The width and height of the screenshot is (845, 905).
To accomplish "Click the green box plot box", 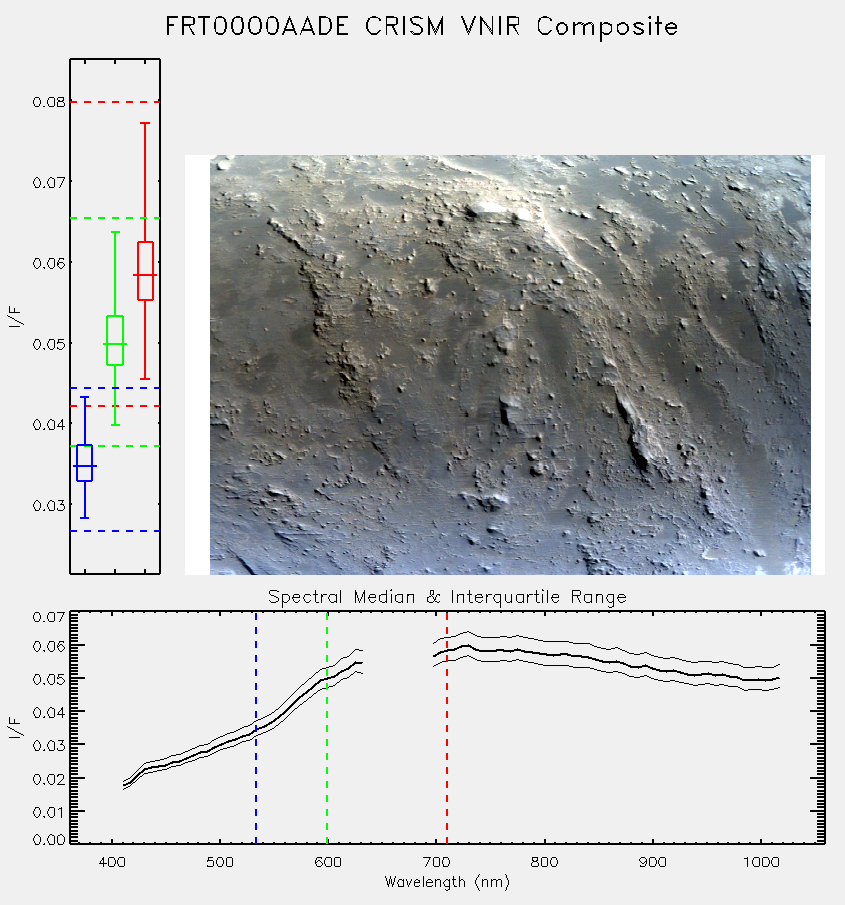I will click(x=115, y=341).
